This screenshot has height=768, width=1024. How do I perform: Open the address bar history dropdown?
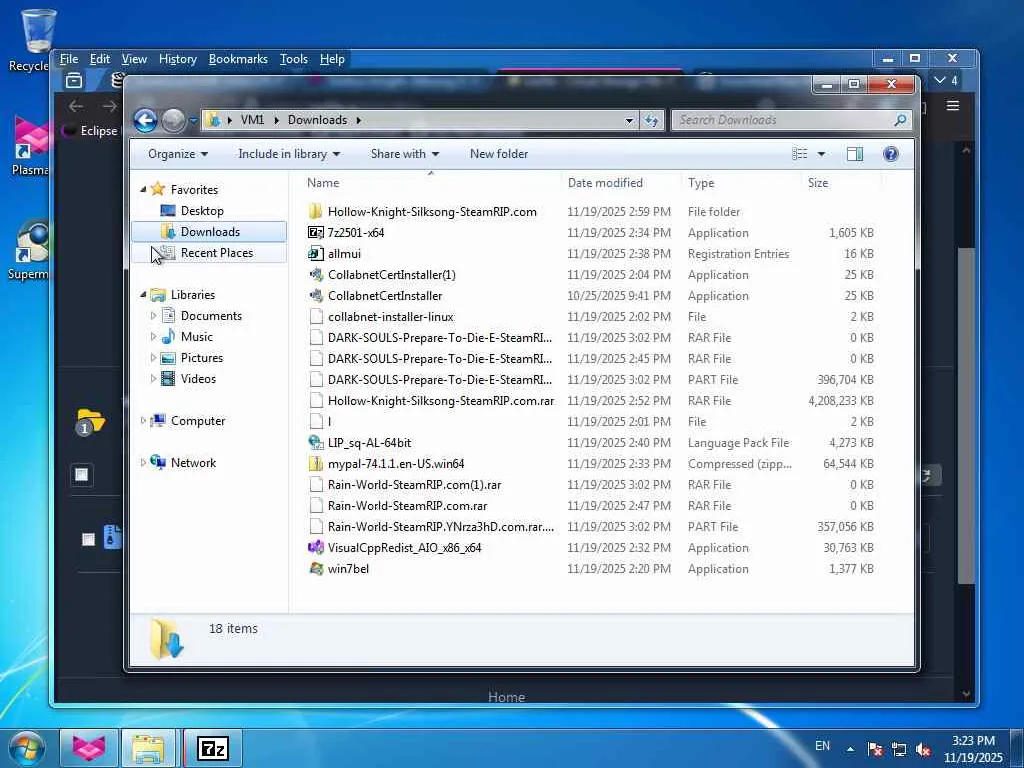tap(629, 120)
